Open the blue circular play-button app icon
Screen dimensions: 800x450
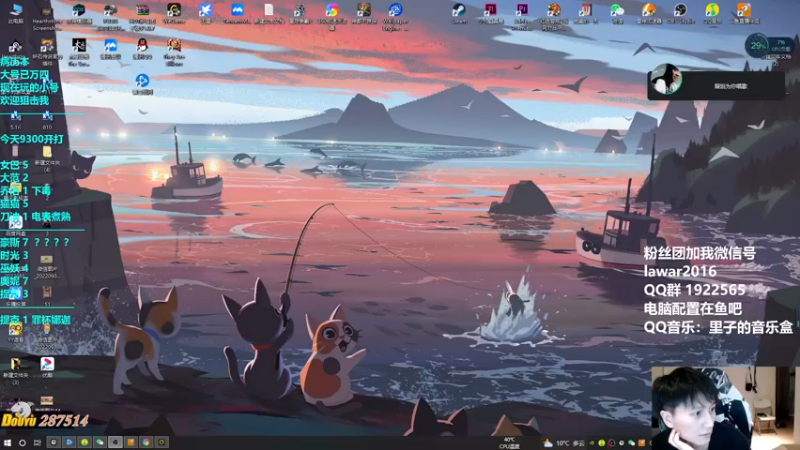coord(142,84)
